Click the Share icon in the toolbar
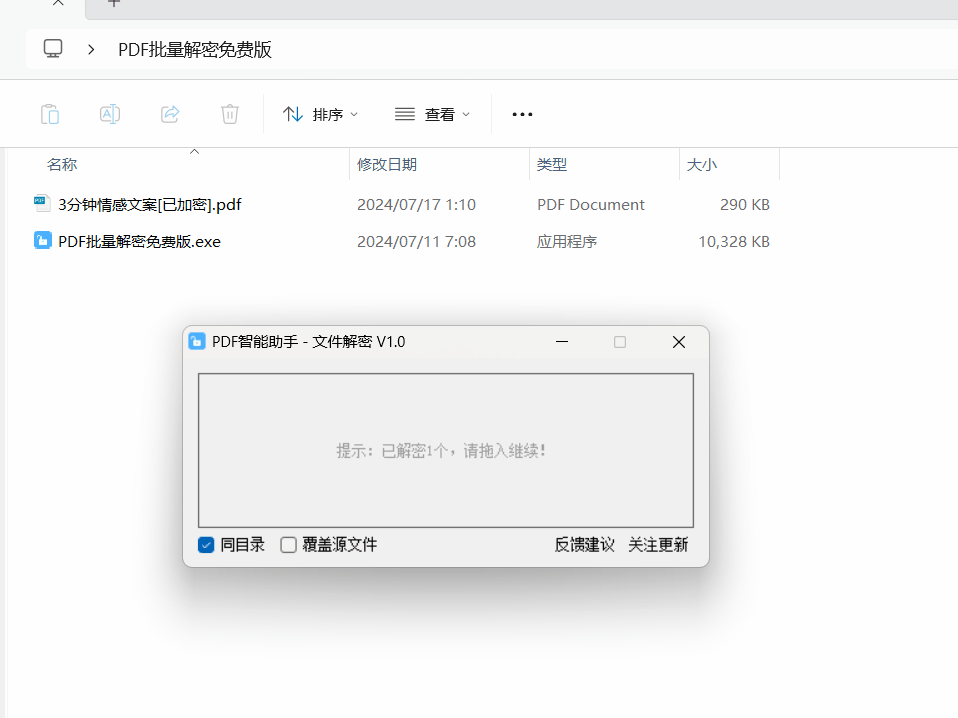Screen dimensions: 958x718 point(170,114)
